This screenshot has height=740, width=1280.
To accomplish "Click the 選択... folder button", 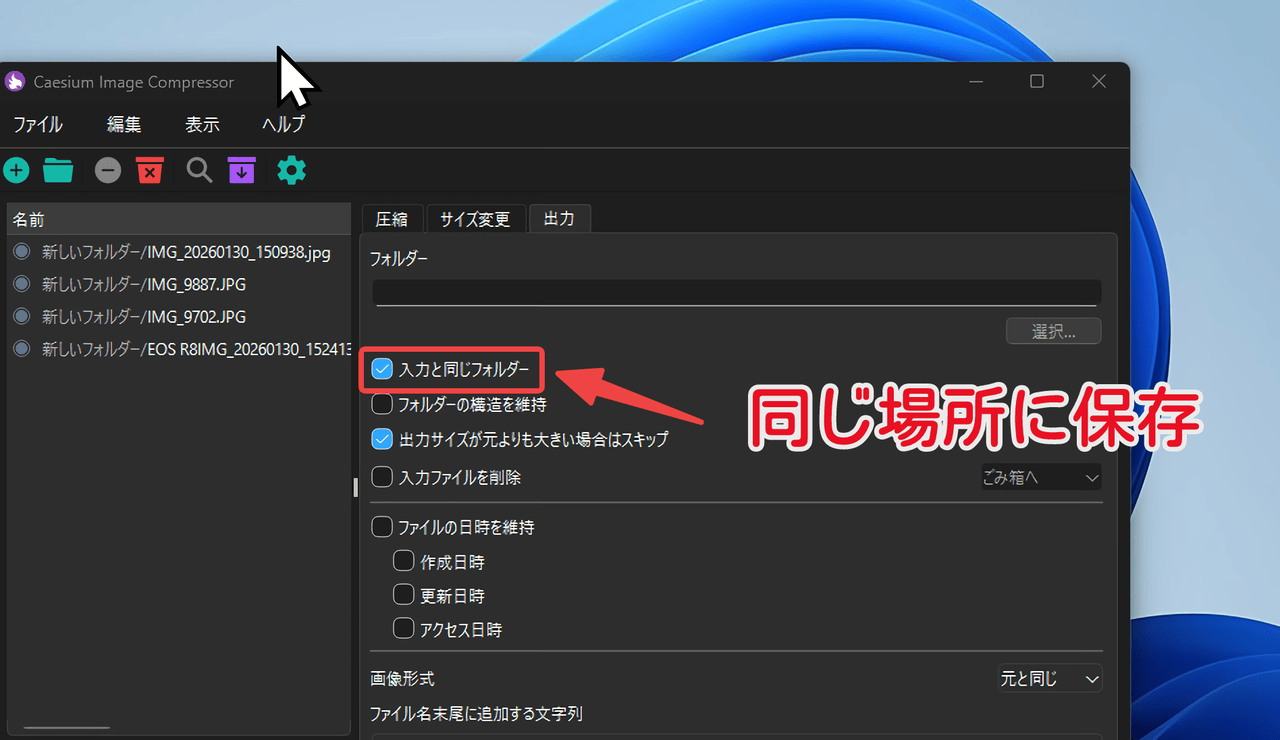I will pos(1053,331).
